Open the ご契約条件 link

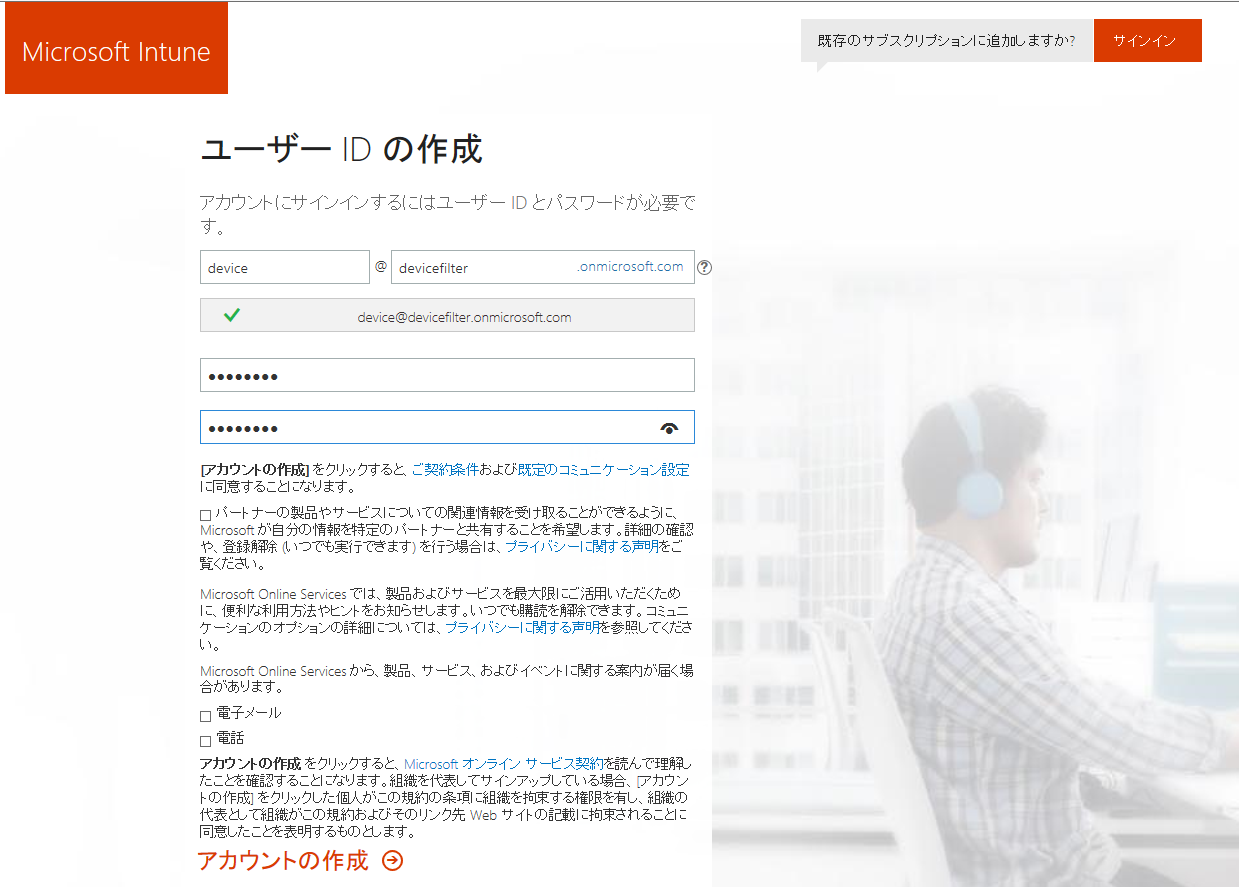[444, 469]
